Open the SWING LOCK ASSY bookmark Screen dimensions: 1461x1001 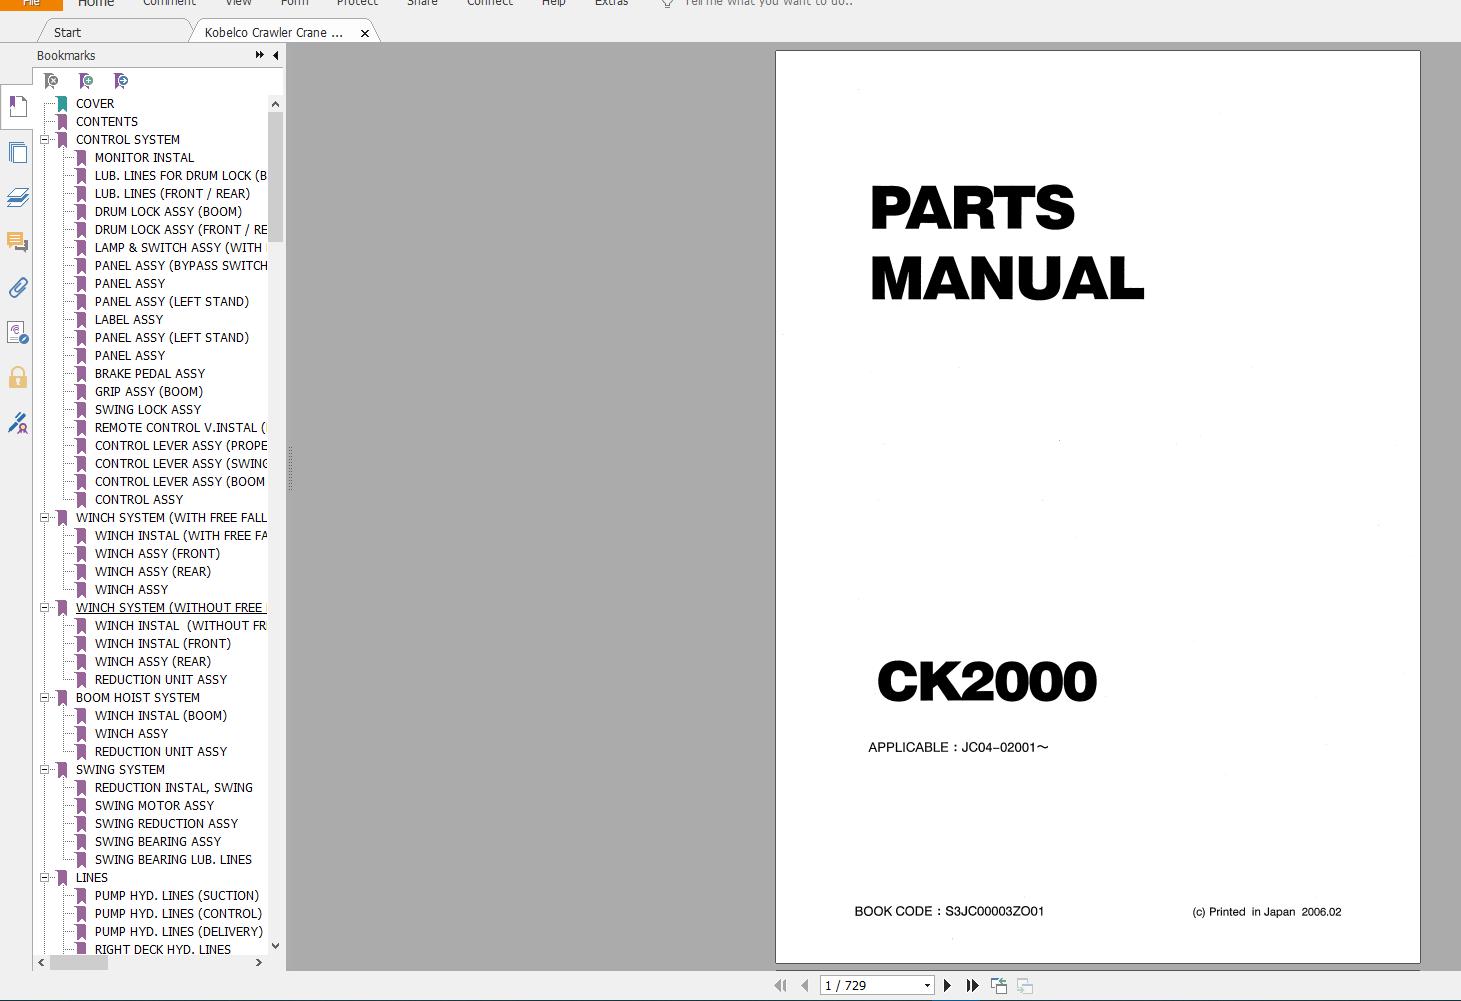pos(148,410)
